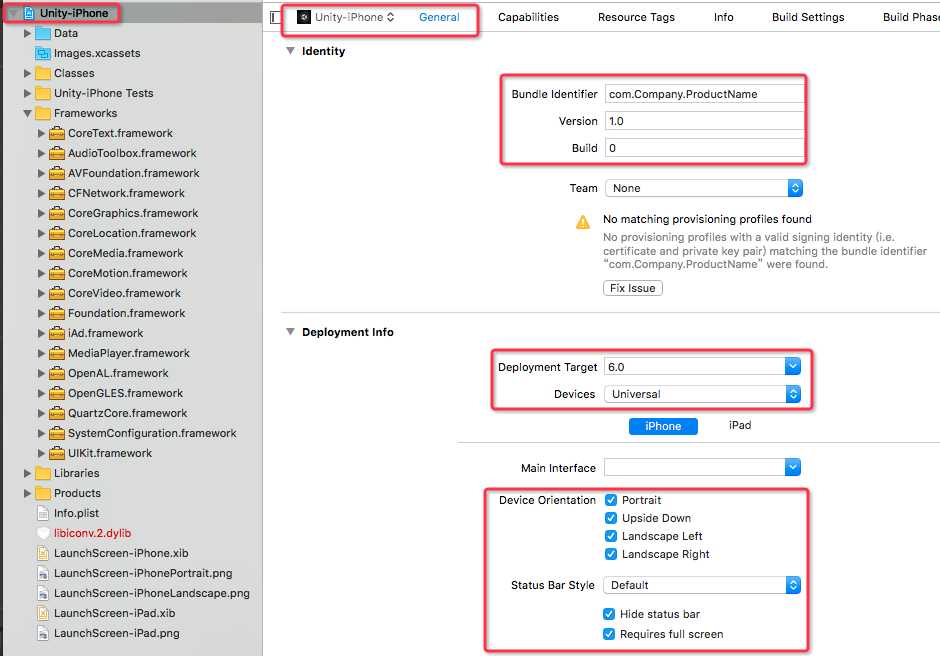940x656 pixels.
Task: Uncheck the Portrait orientation checkbox
Action: pos(611,500)
